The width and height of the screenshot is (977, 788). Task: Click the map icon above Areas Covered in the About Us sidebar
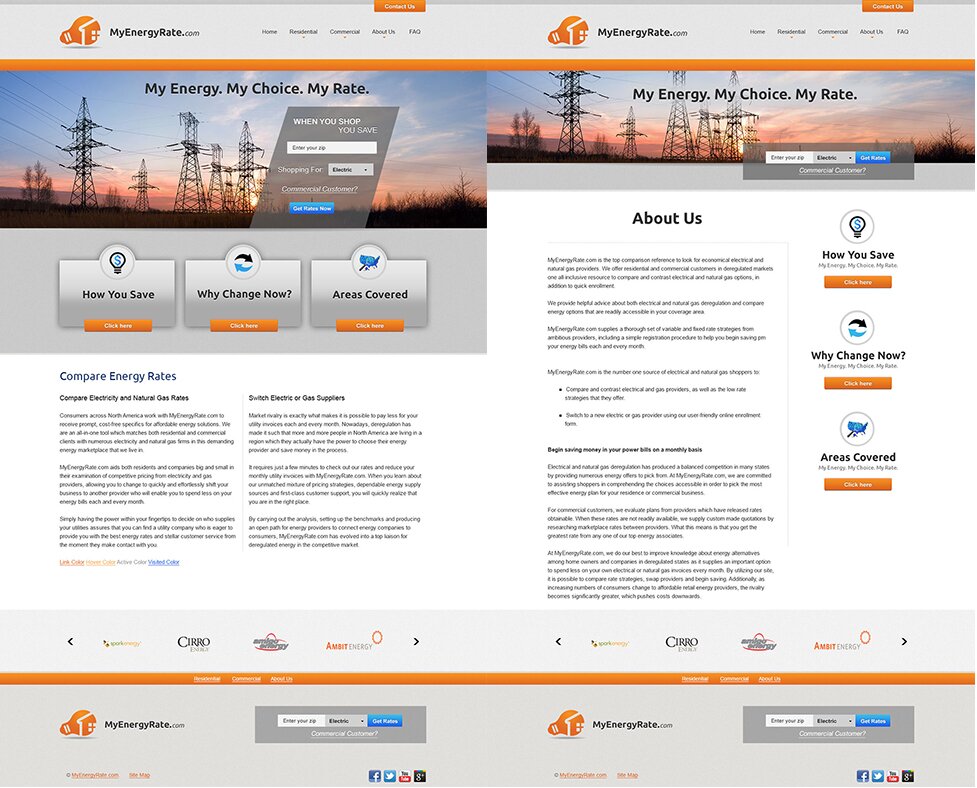(x=857, y=429)
